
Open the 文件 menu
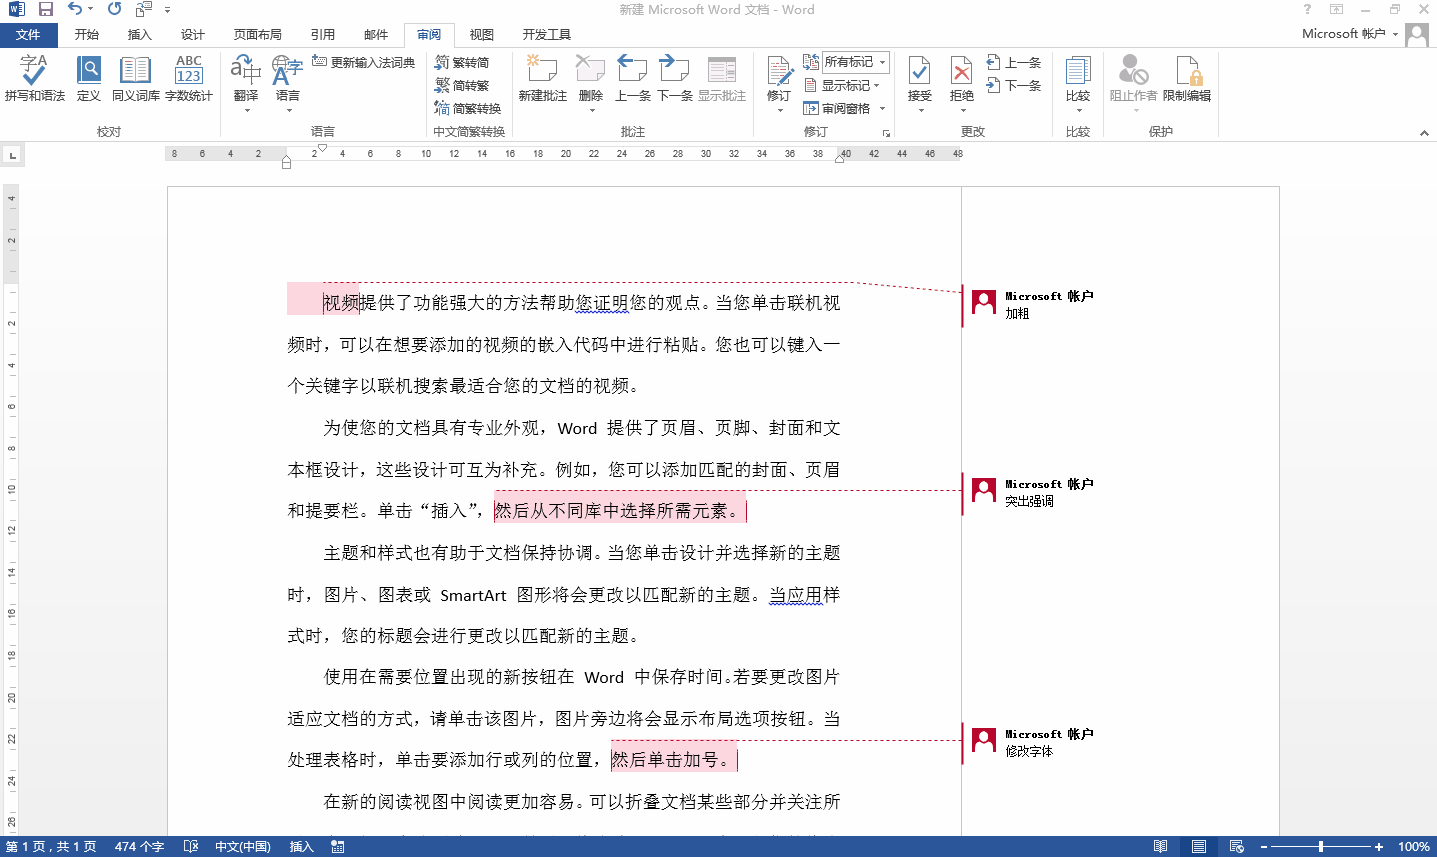[29, 33]
